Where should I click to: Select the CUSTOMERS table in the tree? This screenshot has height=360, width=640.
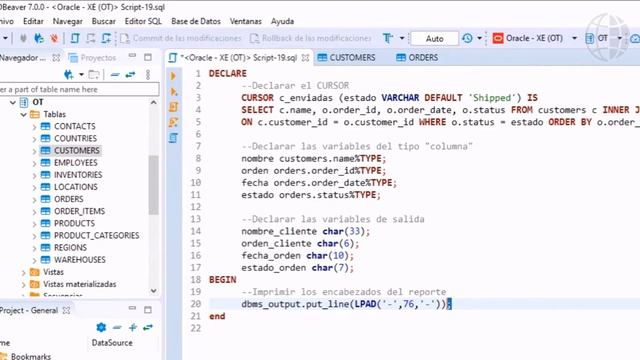[77, 151]
